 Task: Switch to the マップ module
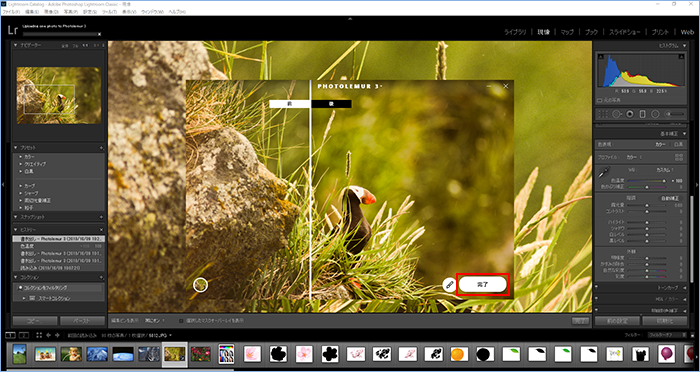(x=567, y=32)
